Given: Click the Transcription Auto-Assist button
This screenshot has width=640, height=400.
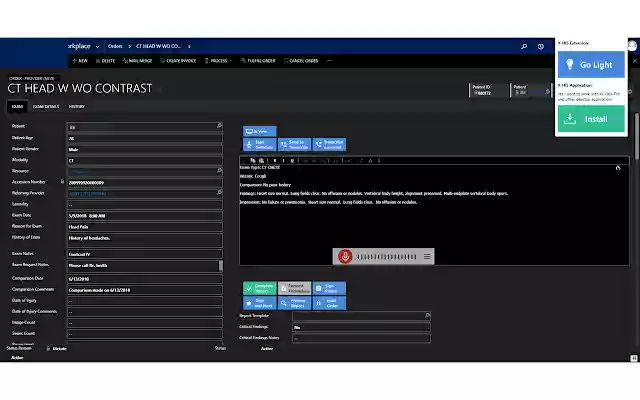Looking at the screenshot, I should [x=329, y=144].
